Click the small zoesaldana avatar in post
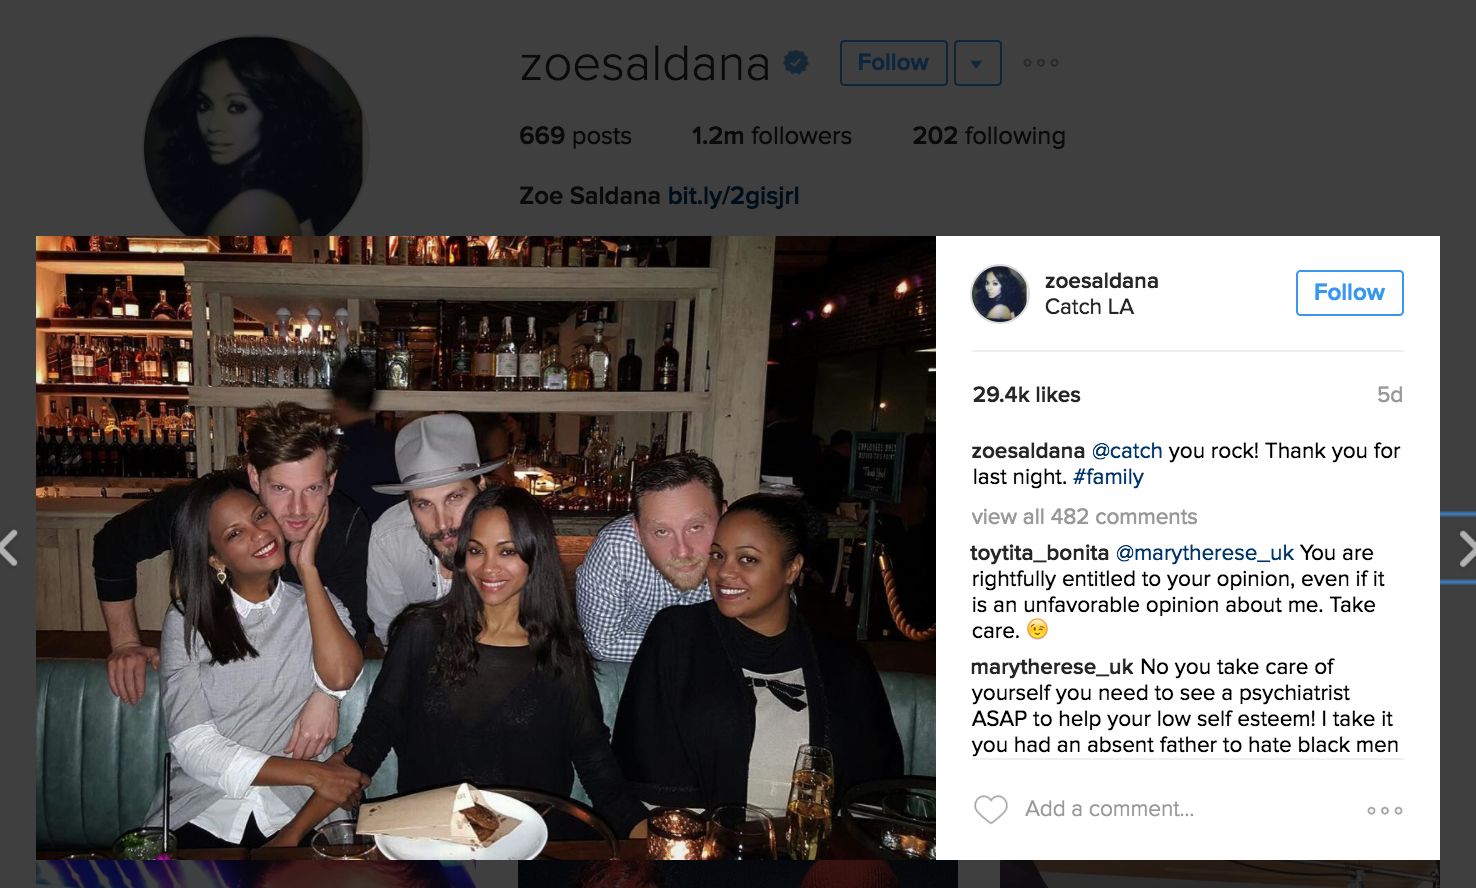Screen dimensions: 1476x888 [x=1000, y=294]
